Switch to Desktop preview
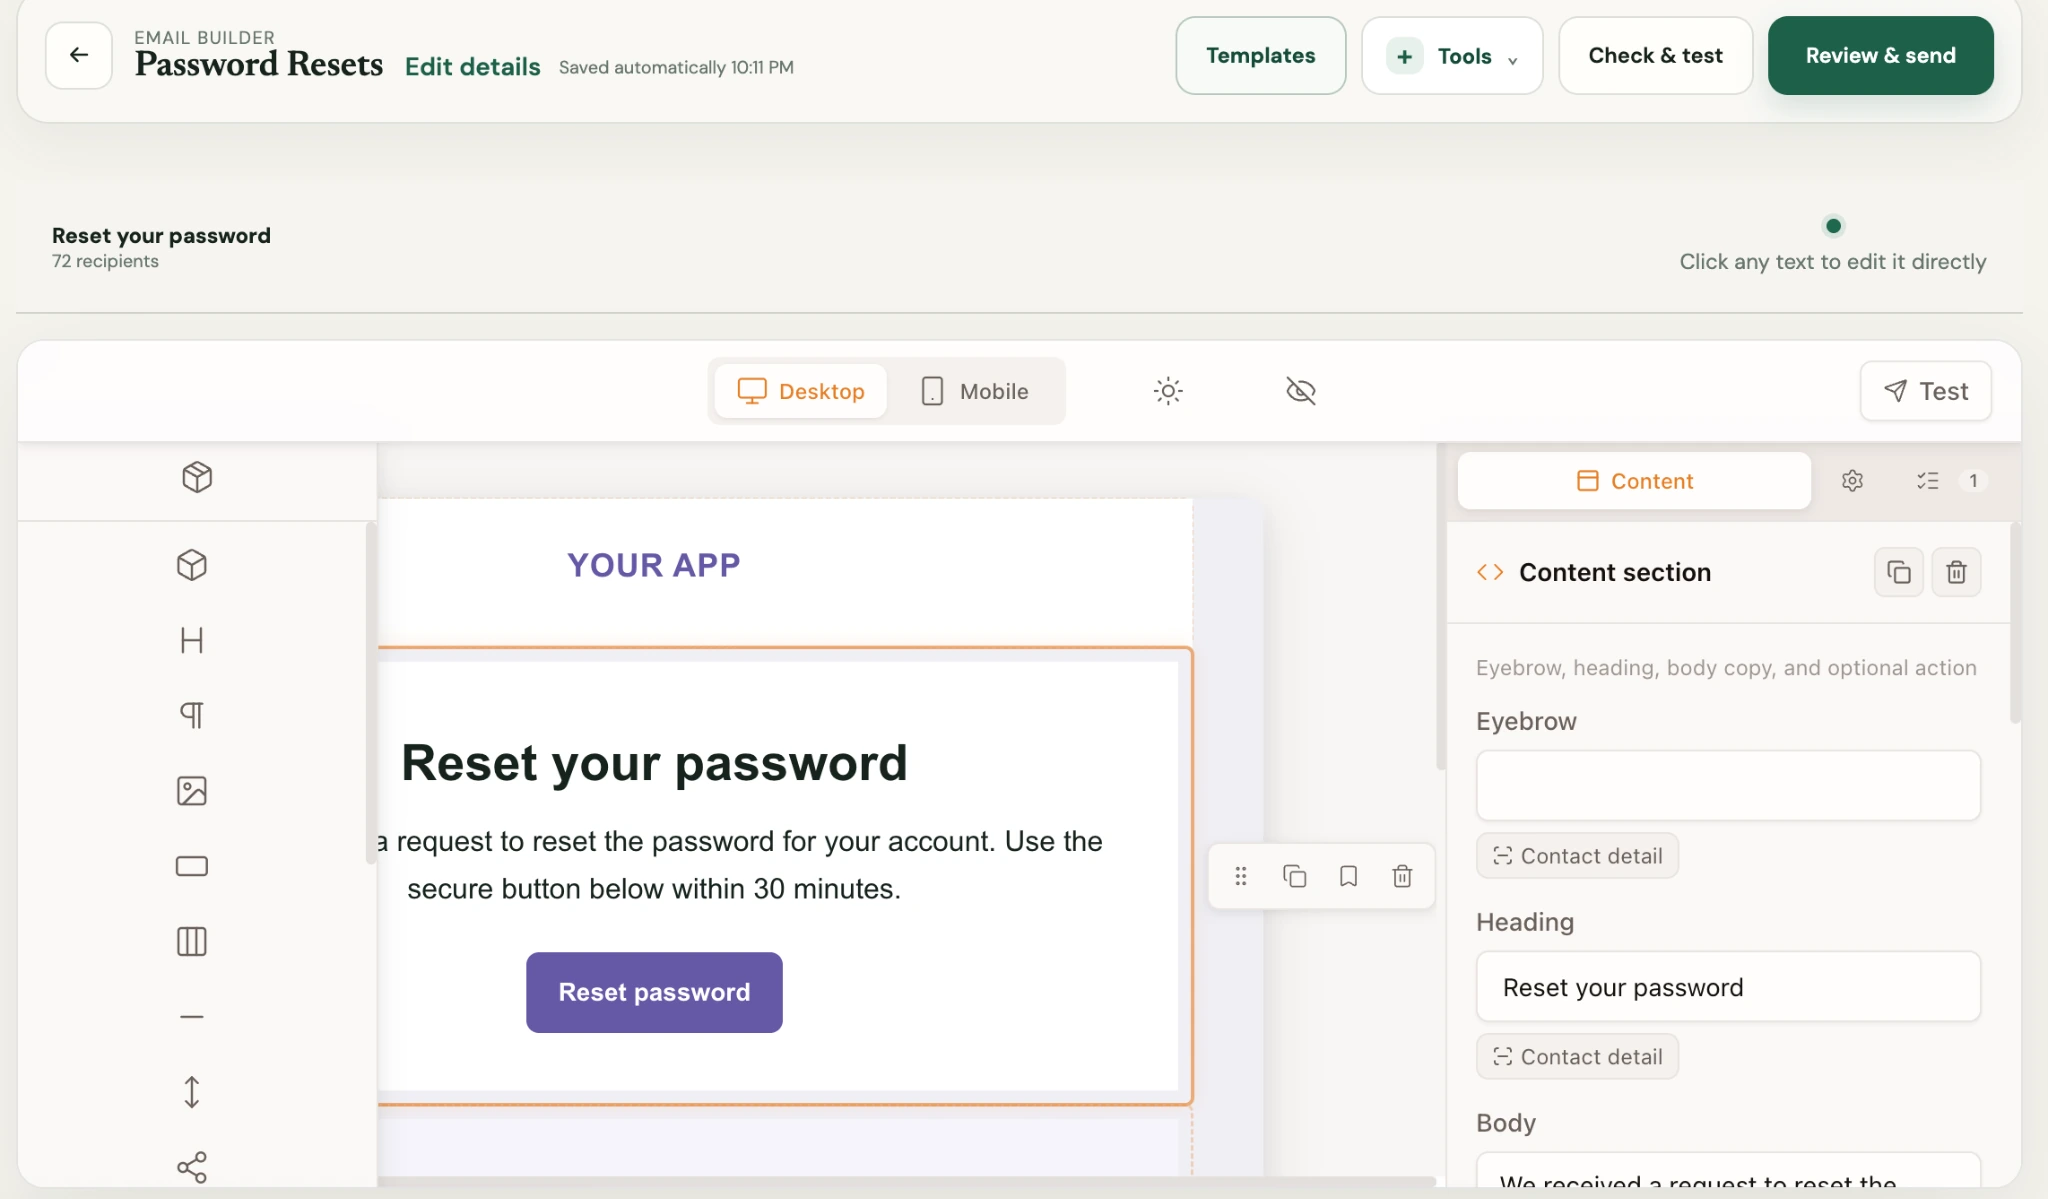Image resolution: width=2048 pixels, height=1199 pixels. 801,391
